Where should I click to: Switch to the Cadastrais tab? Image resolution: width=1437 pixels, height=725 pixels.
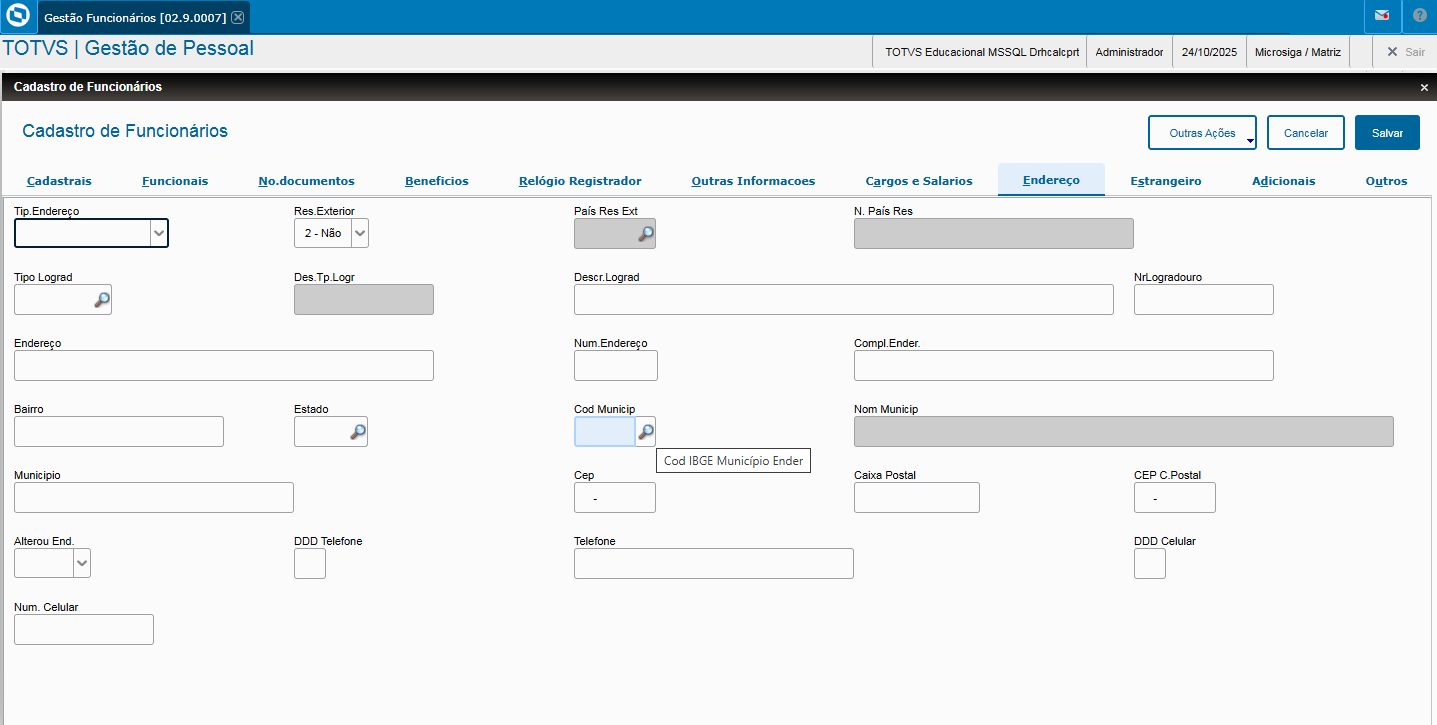click(x=59, y=181)
